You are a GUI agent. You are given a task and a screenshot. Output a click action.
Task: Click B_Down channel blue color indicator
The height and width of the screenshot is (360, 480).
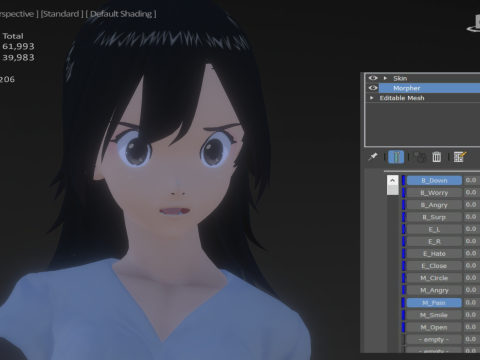click(x=403, y=180)
